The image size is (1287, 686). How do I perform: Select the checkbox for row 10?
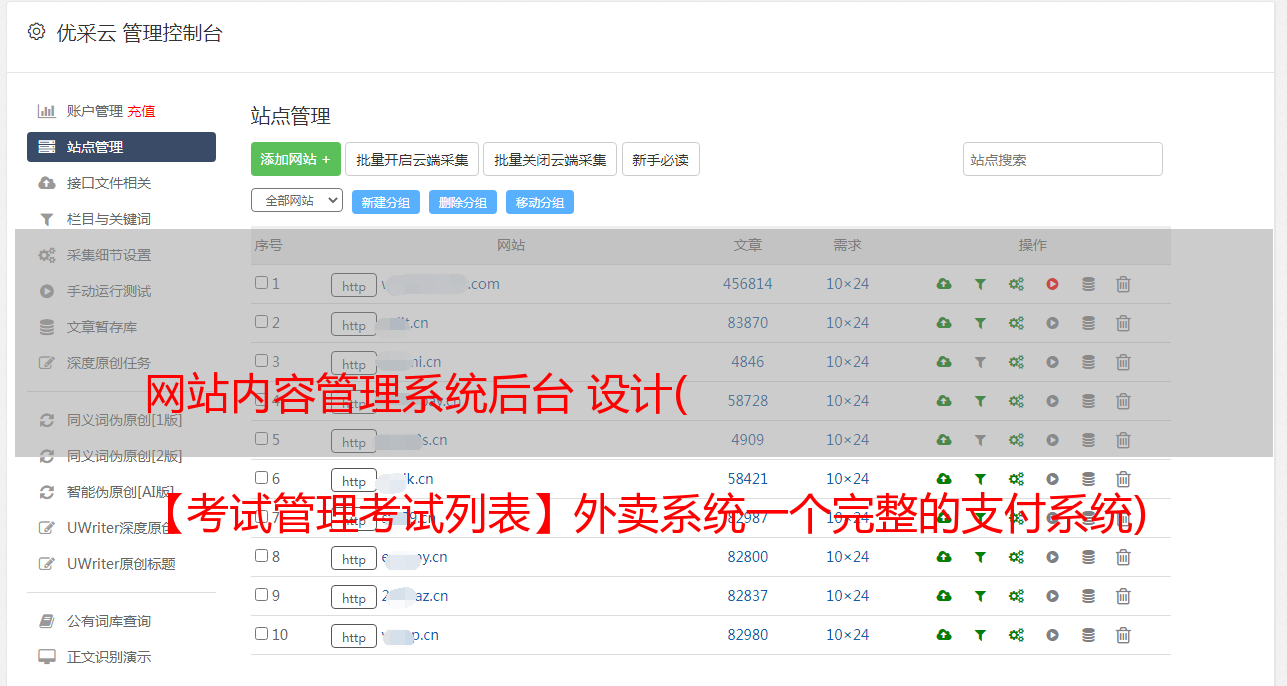coord(261,633)
